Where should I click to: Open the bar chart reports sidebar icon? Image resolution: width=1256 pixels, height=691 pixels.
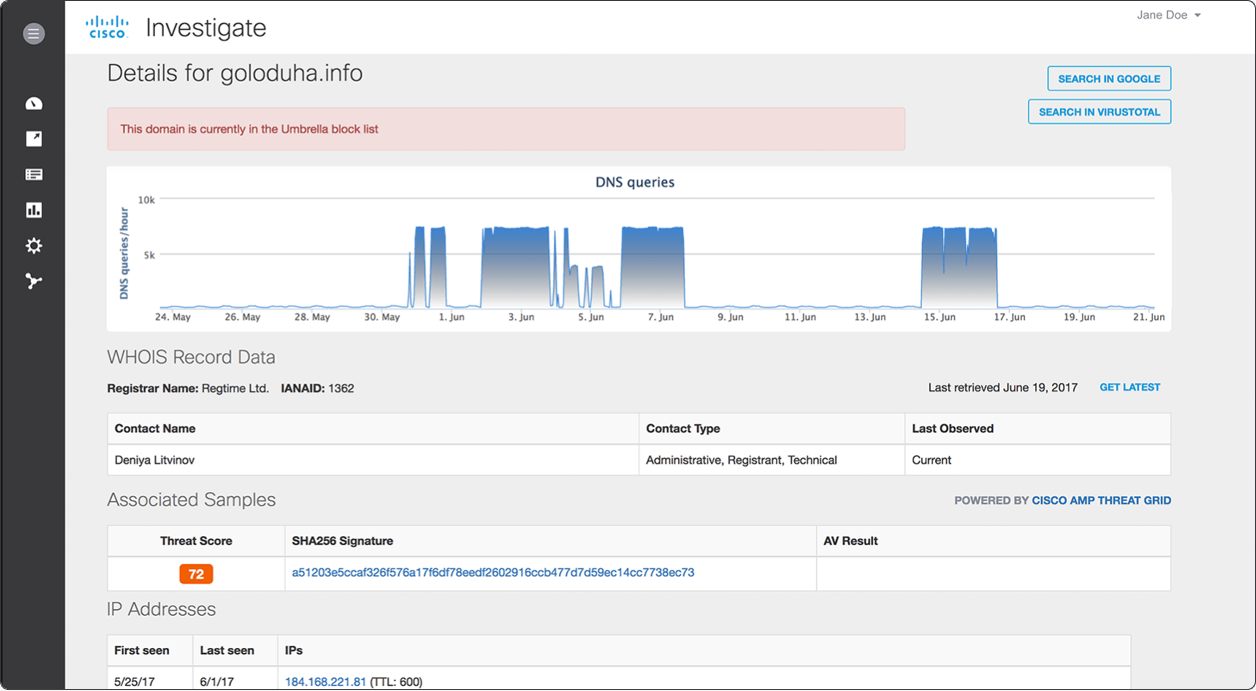[34, 210]
